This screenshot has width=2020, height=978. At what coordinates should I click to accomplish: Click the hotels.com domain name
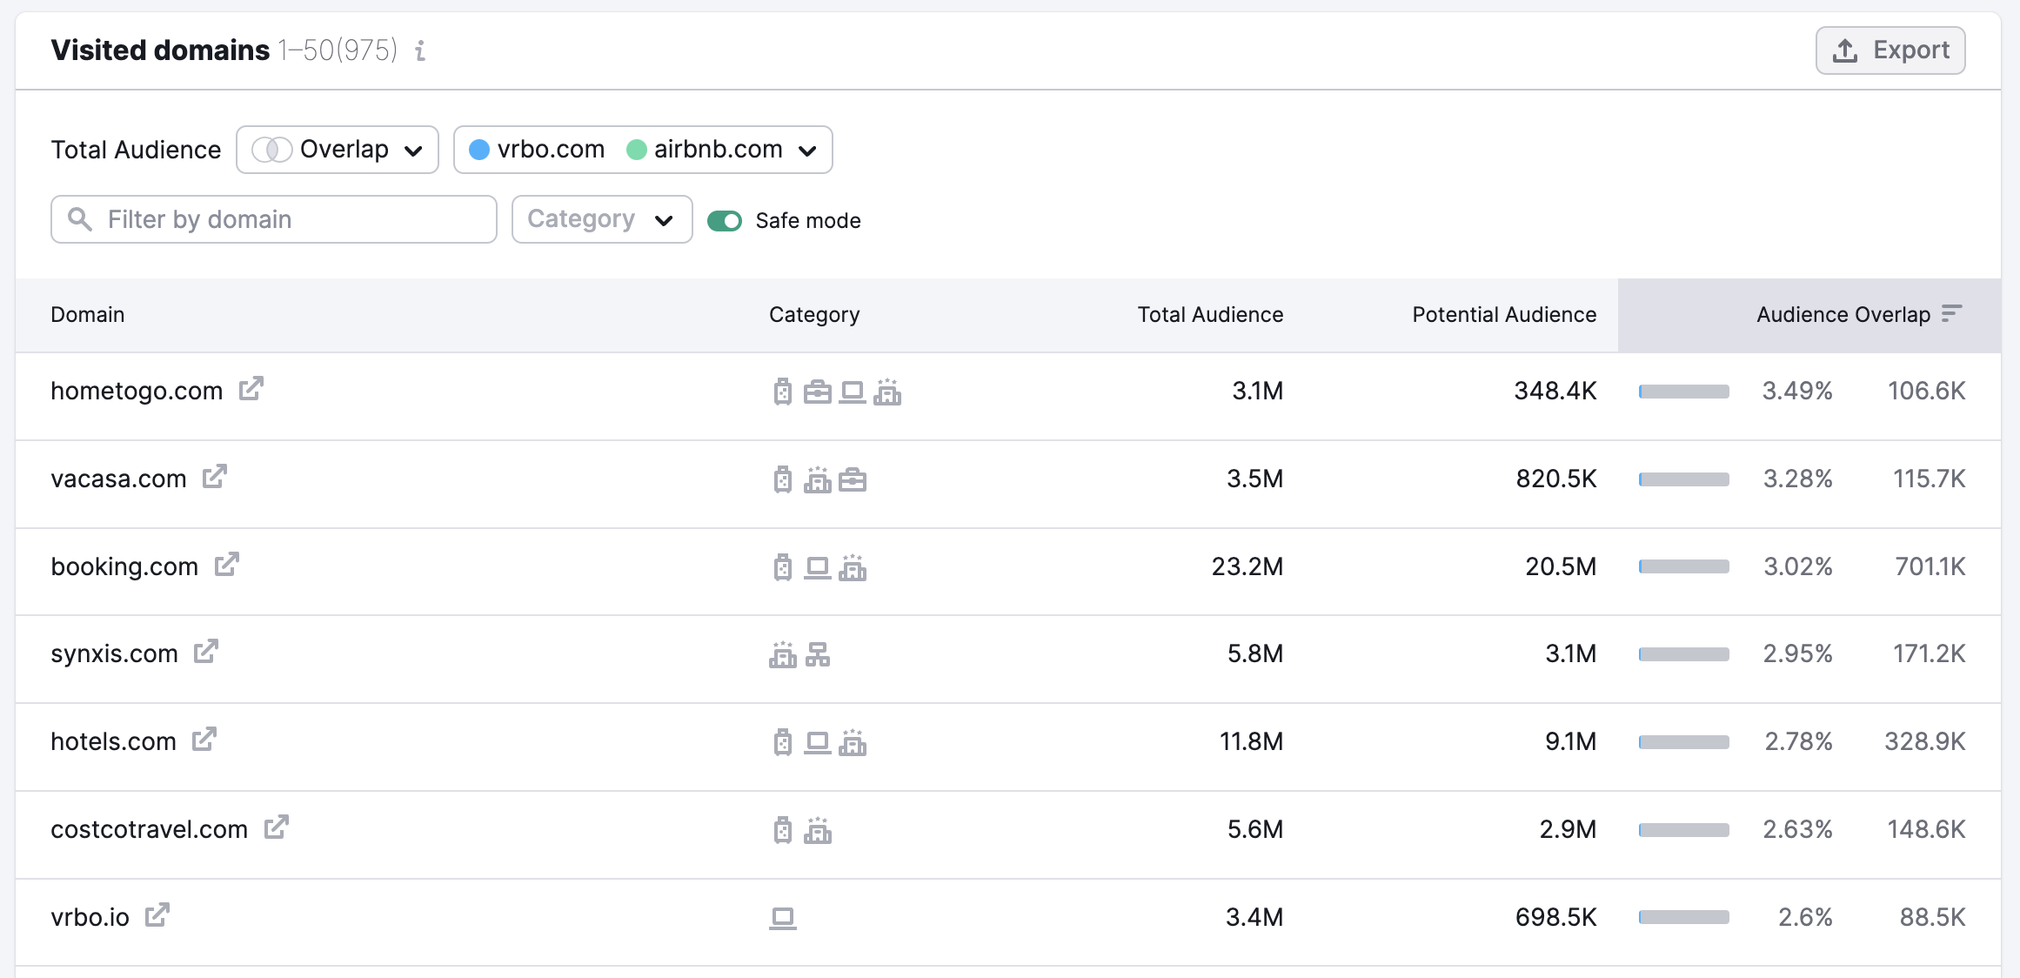[113, 742]
